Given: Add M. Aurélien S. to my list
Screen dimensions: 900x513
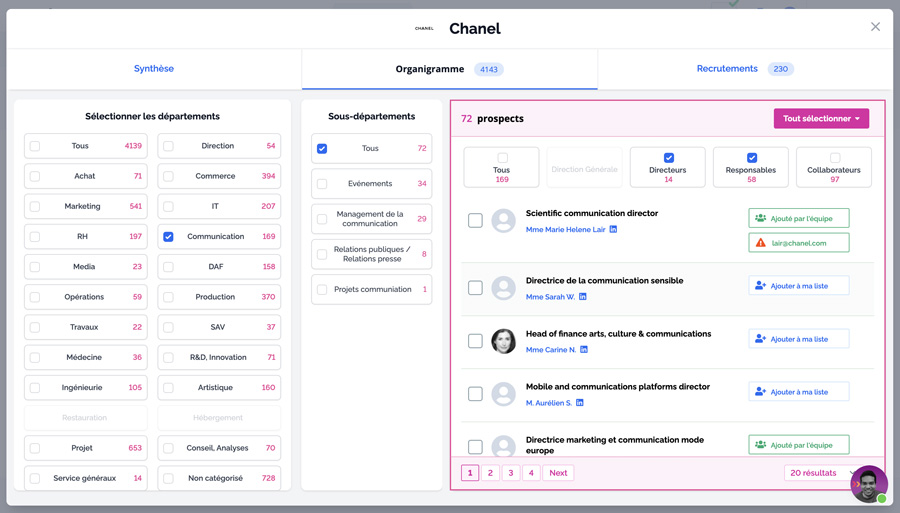Looking at the screenshot, I should tap(799, 392).
